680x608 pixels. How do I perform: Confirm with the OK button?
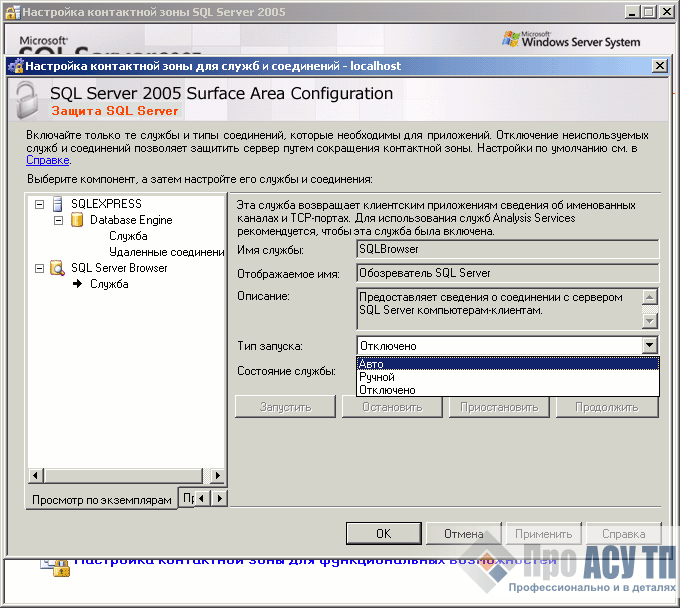click(x=384, y=533)
